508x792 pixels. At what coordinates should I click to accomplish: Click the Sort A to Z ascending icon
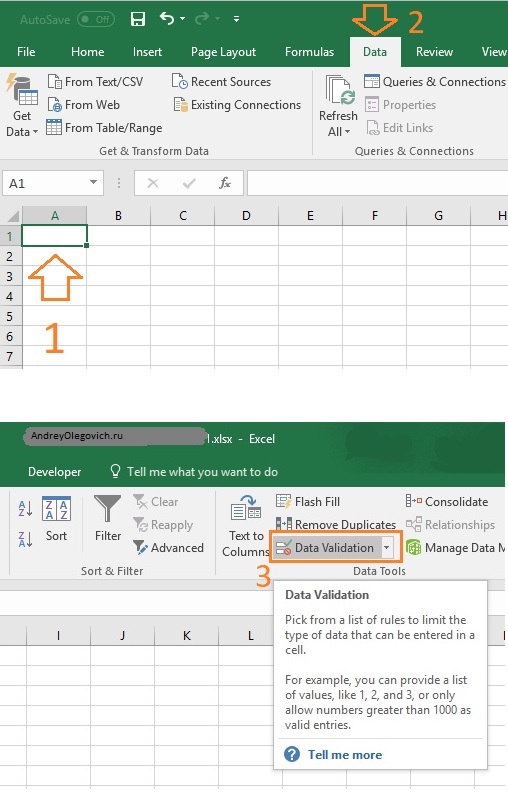click(x=25, y=508)
